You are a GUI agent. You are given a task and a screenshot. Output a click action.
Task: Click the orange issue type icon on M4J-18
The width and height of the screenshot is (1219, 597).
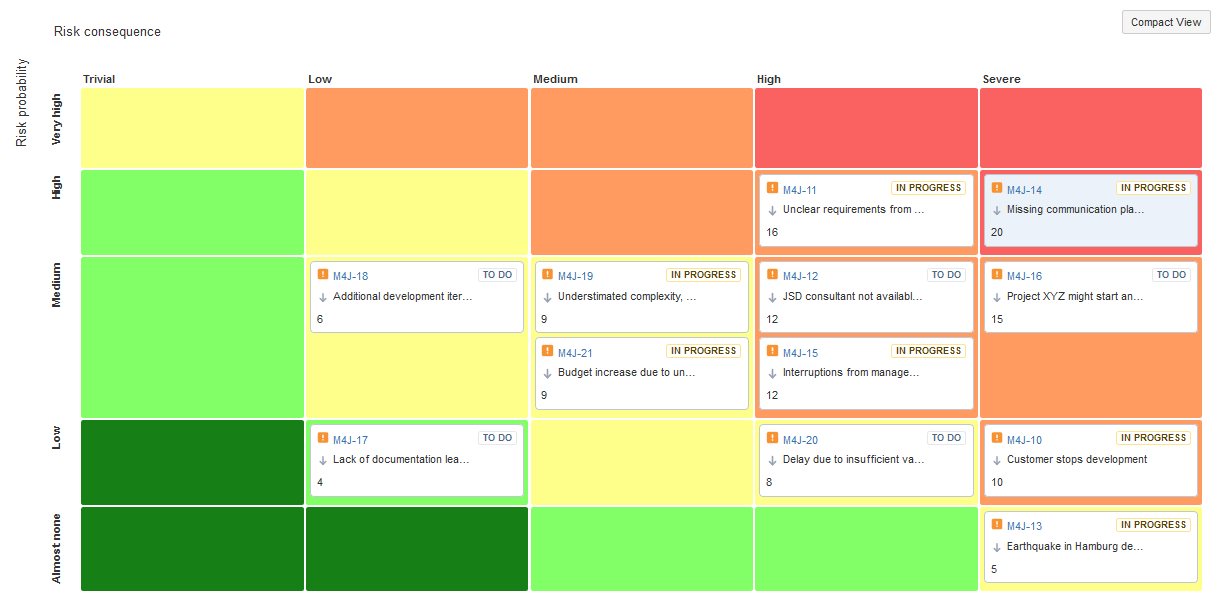coord(323,275)
